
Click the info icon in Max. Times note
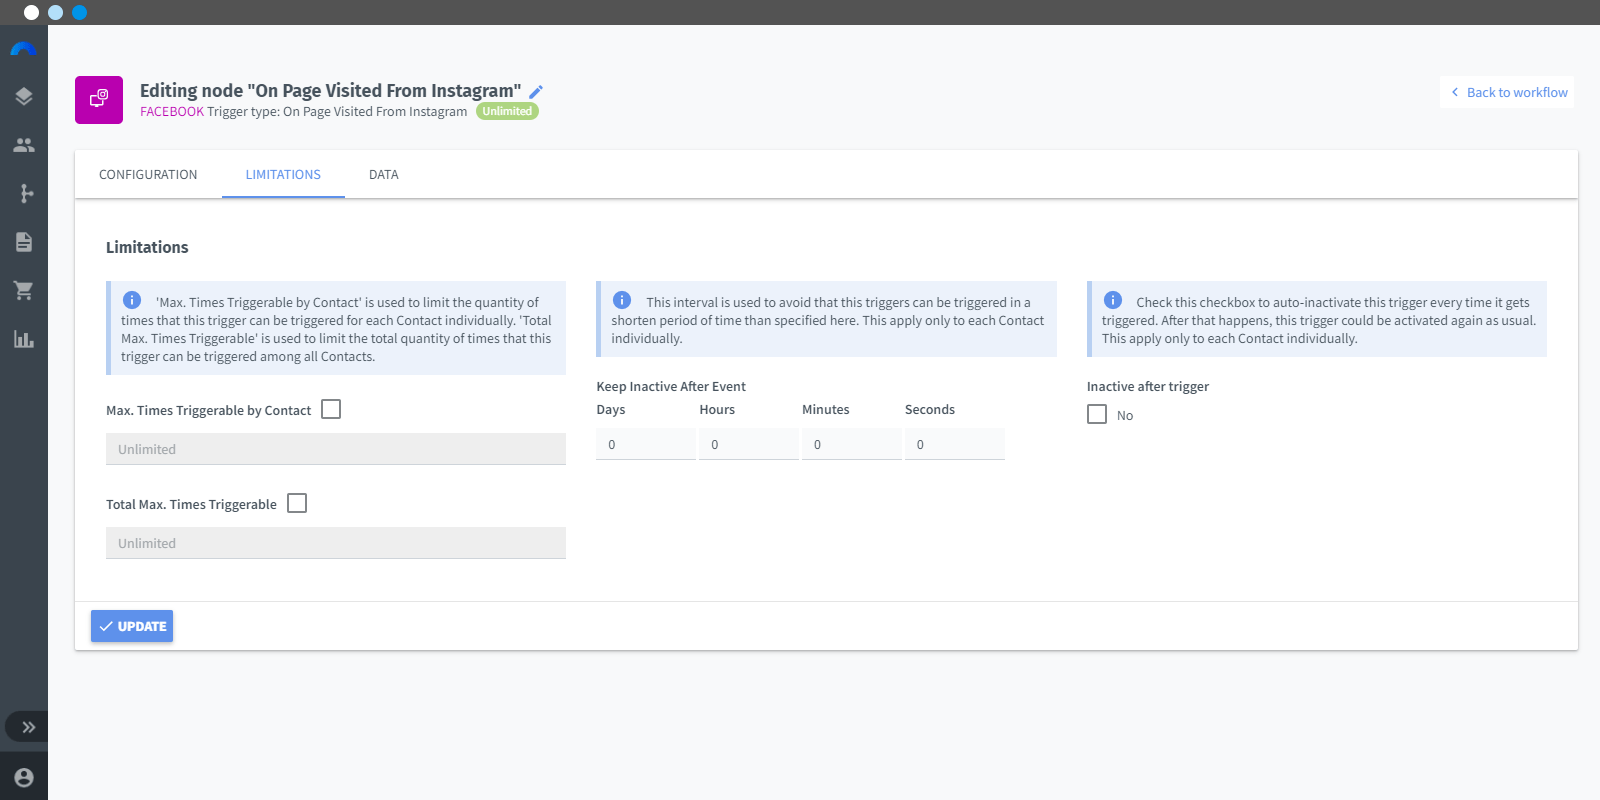tap(132, 300)
